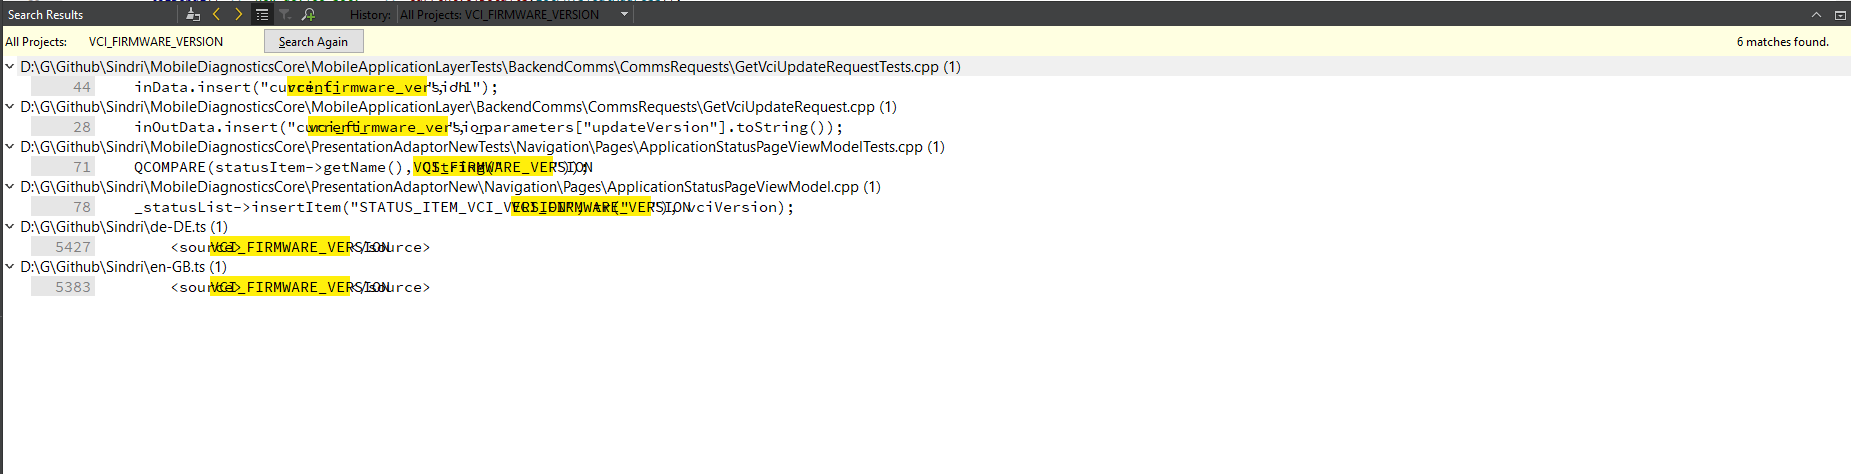The image size is (1851, 474).
Task: Collapse the de-DE.ts result group
Action: coord(10,227)
